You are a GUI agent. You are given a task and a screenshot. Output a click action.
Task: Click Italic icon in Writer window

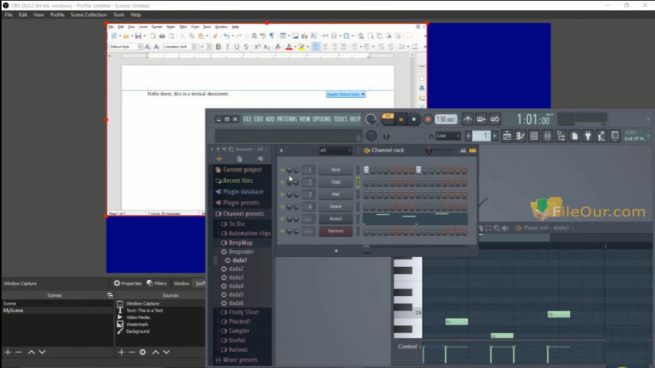[227, 47]
